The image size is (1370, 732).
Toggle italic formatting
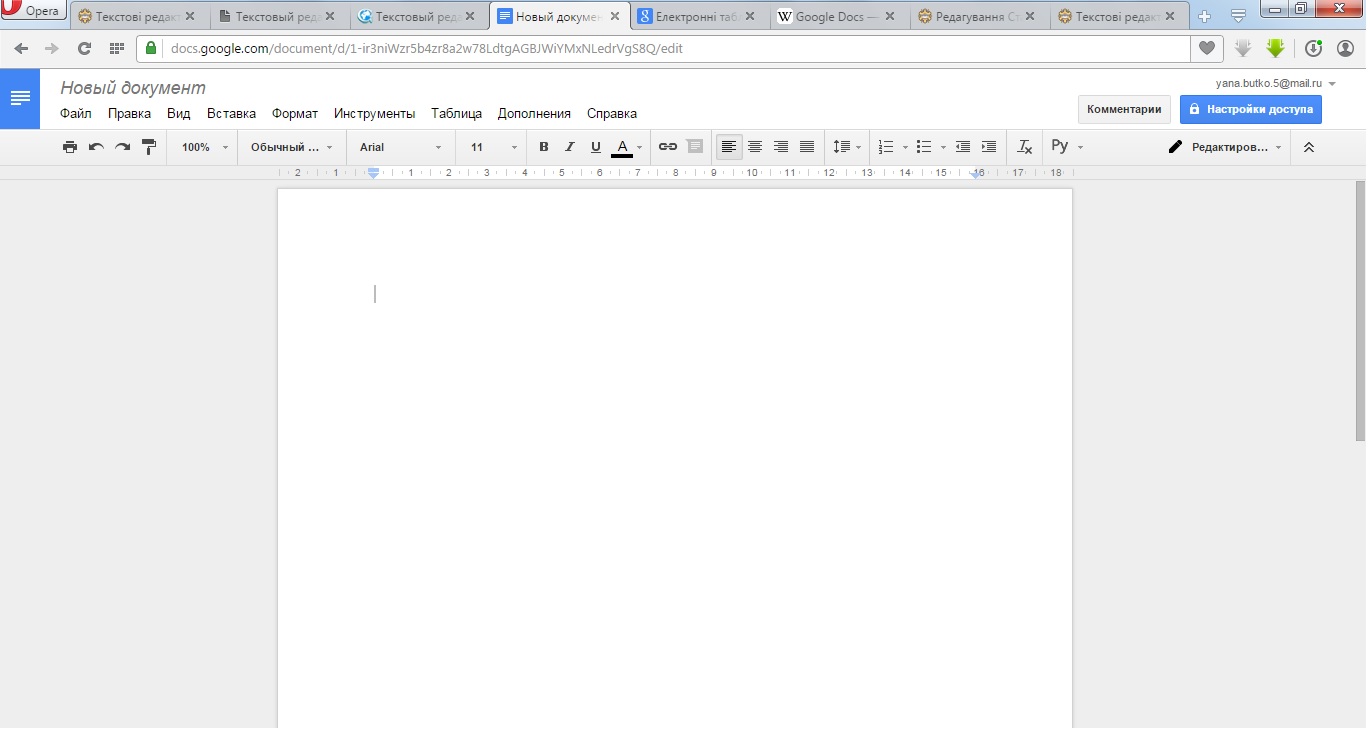coord(570,147)
